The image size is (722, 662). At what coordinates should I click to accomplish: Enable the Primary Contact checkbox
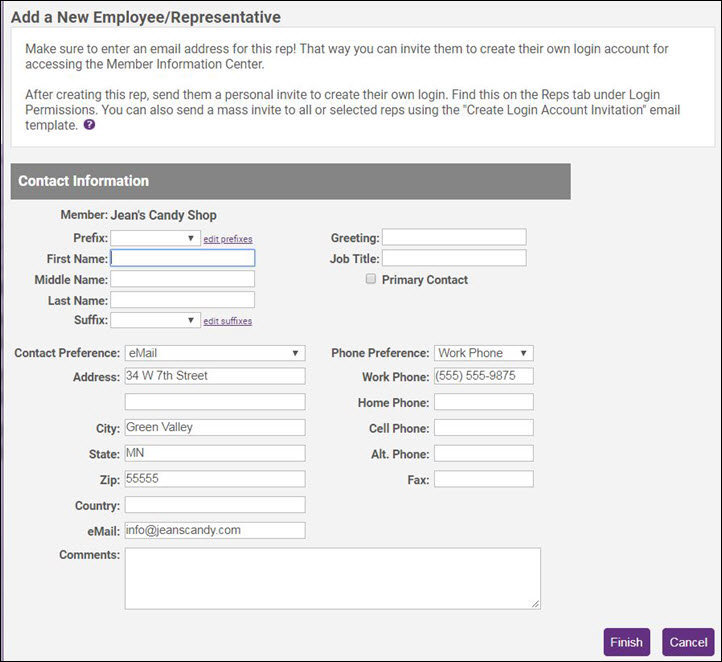coord(371,280)
